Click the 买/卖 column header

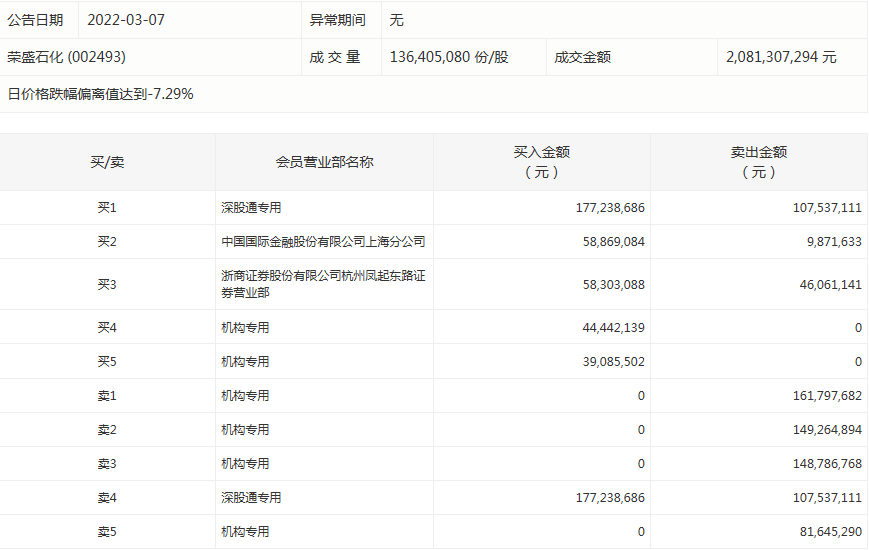tap(107, 162)
